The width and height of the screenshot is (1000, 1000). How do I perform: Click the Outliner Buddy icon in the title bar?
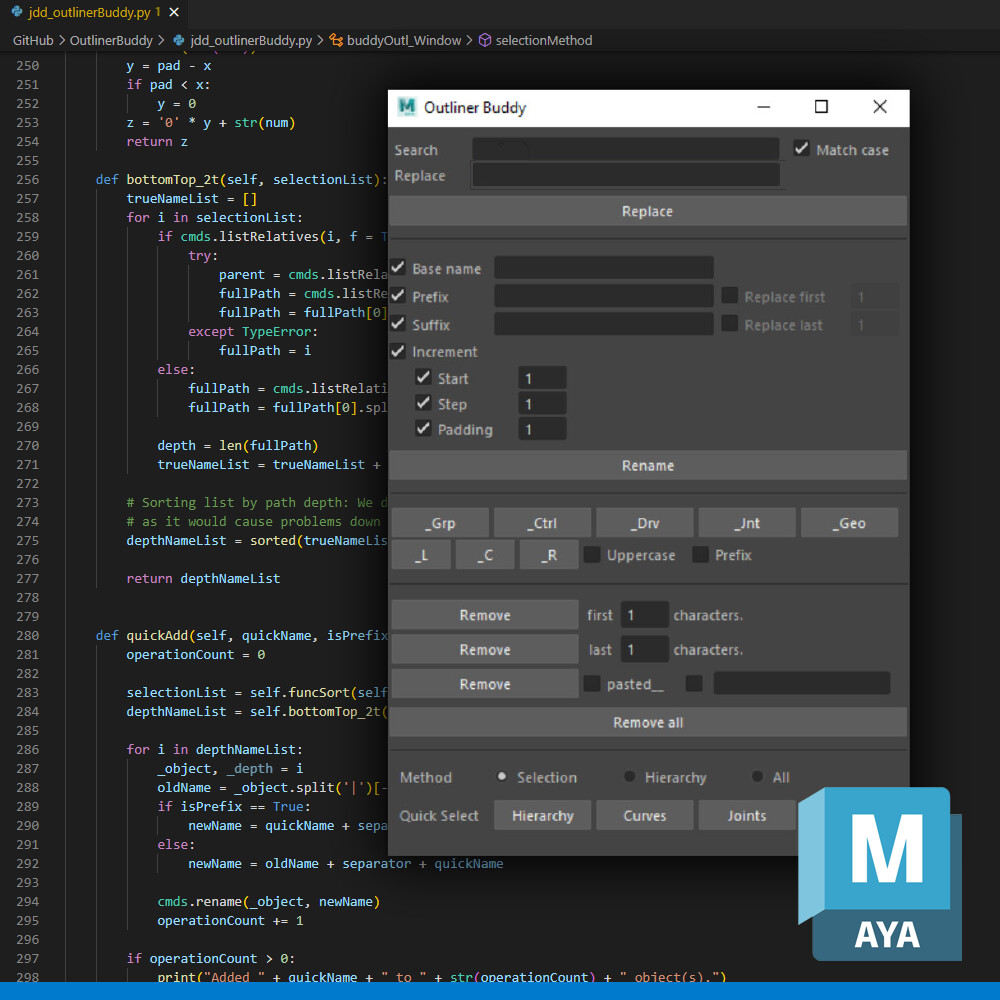407,107
